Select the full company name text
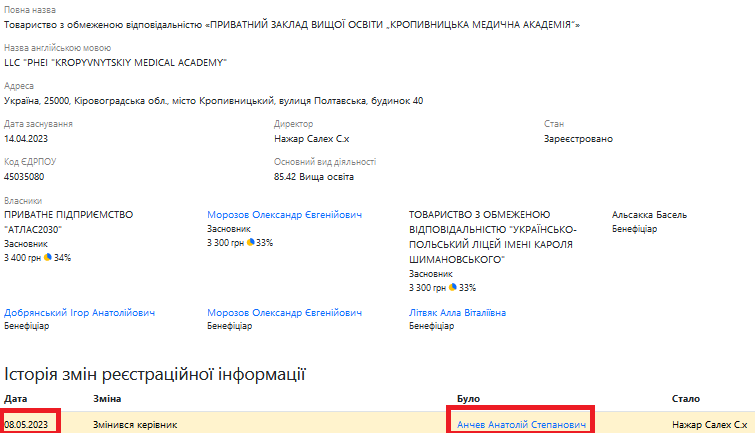 click(292, 25)
